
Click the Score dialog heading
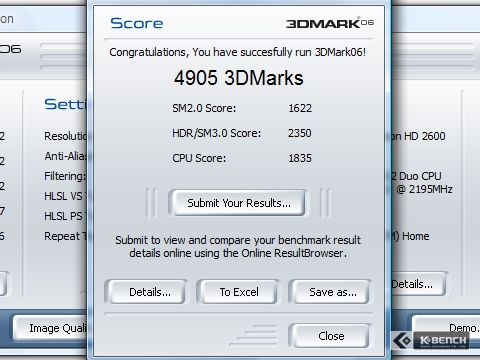(x=137, y=23)
